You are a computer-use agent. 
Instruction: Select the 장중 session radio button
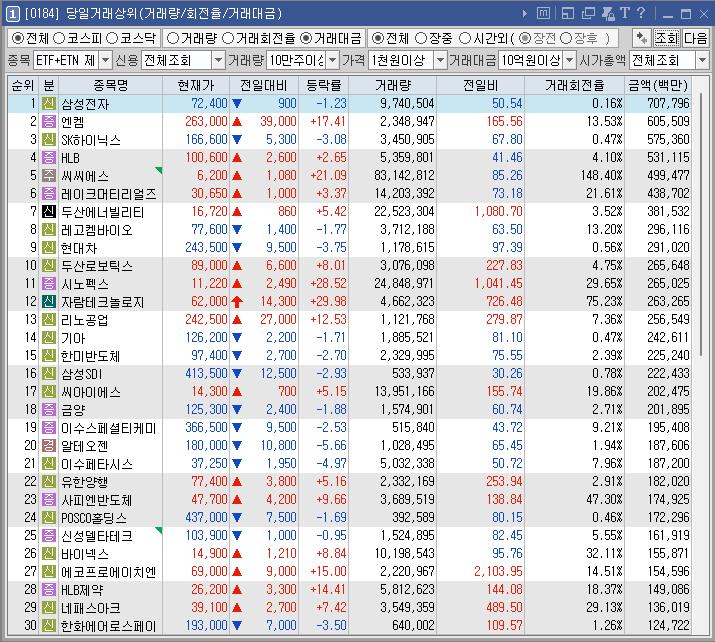coord(421,38)
